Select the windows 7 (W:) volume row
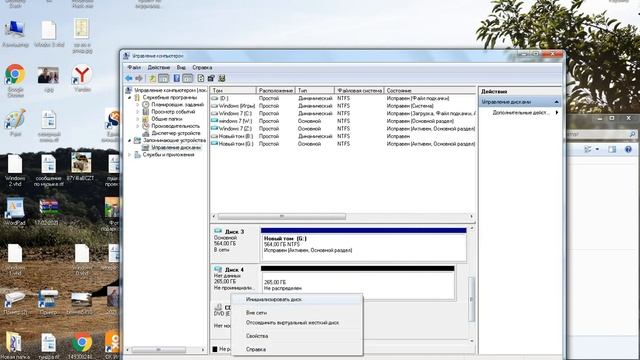 pyautogui.click(x=343, y=121)
